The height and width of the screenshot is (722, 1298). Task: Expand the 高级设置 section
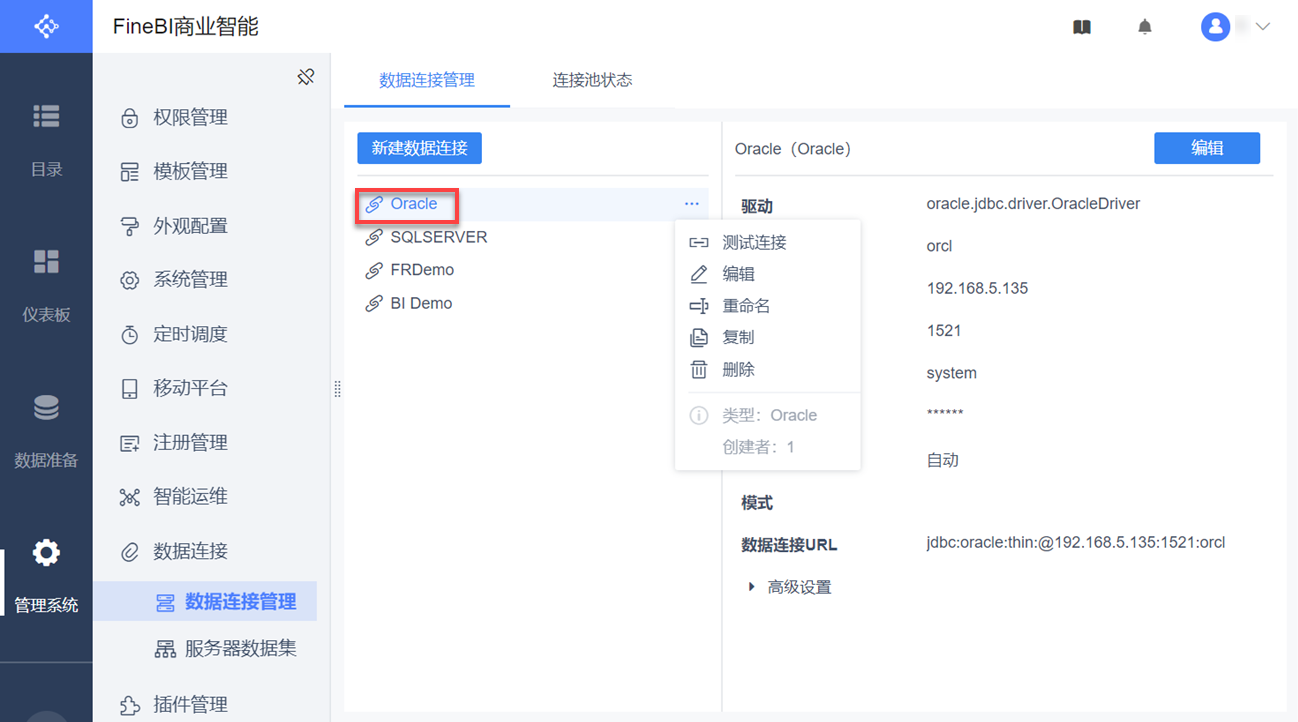click(789, 587)
